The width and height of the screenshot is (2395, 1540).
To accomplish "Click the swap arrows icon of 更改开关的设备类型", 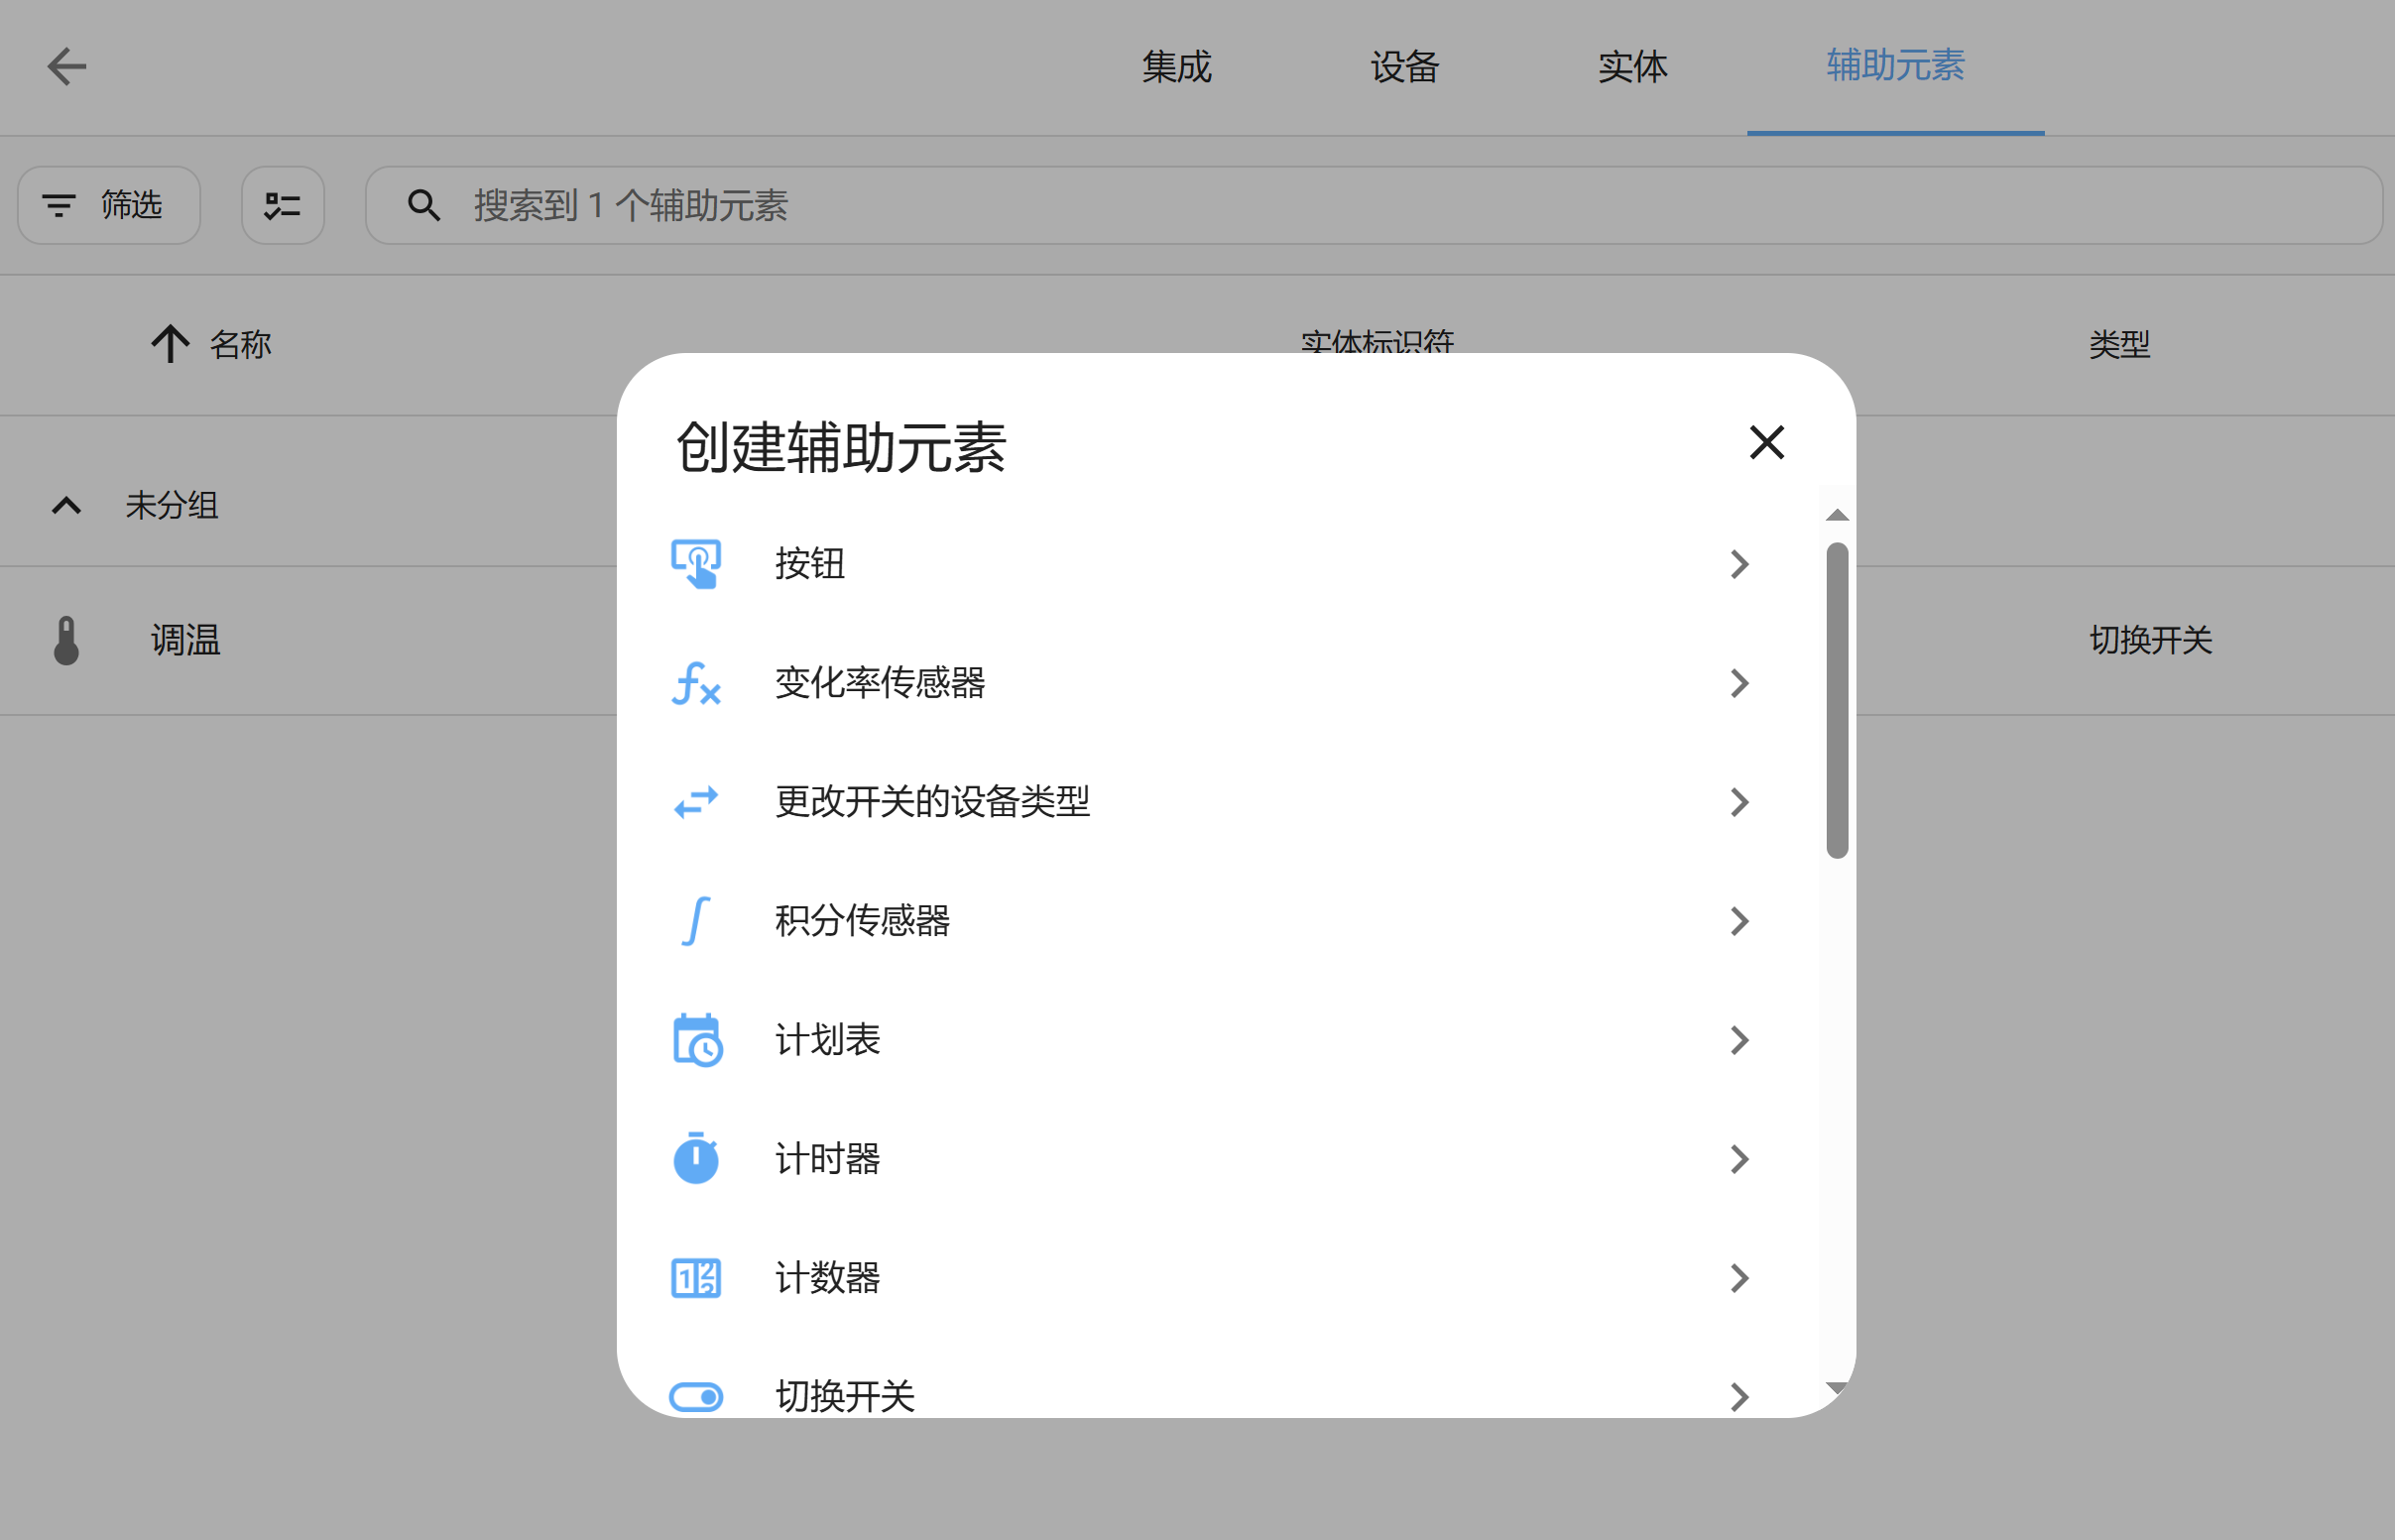I will (x=696, y=802).
